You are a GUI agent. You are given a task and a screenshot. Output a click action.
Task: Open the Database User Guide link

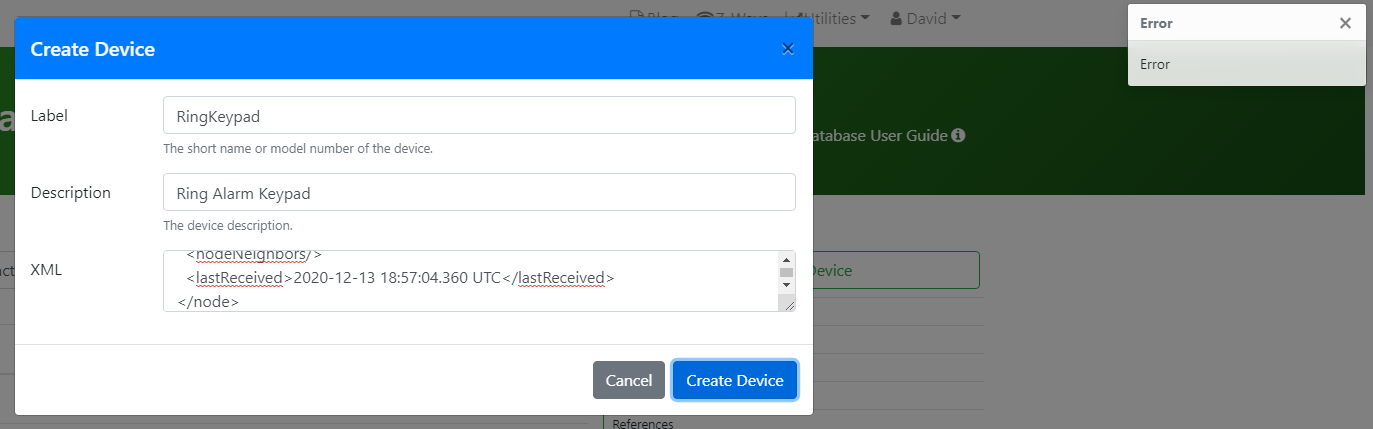coord(880,135)
